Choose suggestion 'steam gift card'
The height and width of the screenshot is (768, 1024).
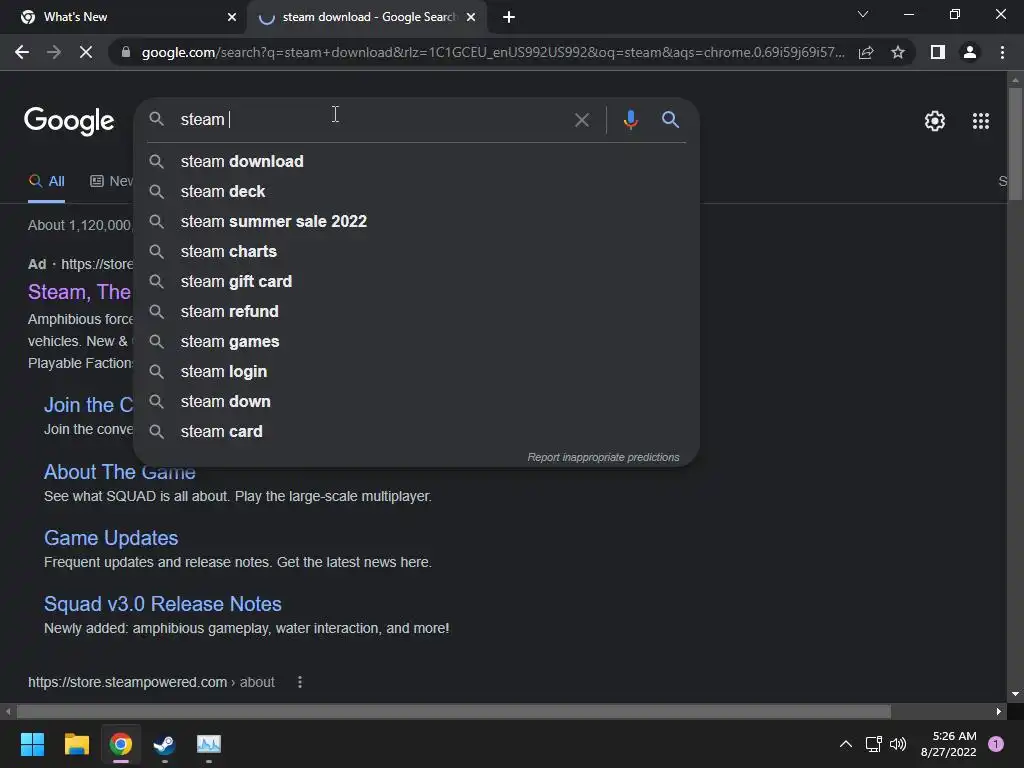(x=417, y=281)
